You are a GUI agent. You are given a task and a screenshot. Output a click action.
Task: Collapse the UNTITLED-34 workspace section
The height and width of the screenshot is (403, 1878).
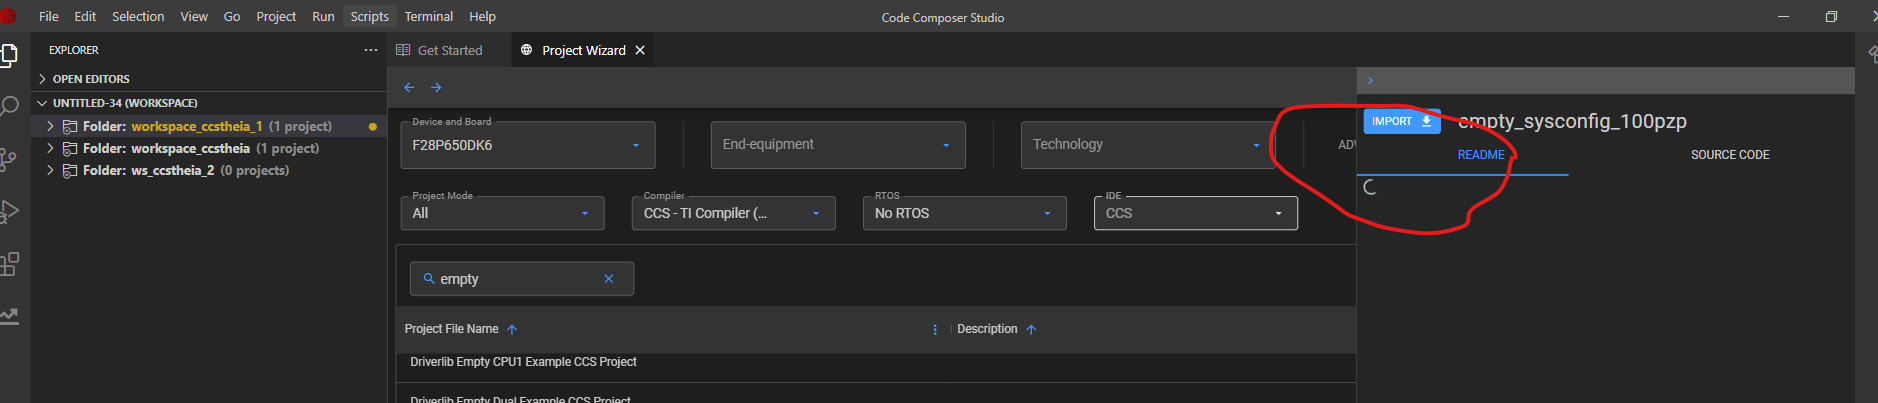(x=42, y=103)
